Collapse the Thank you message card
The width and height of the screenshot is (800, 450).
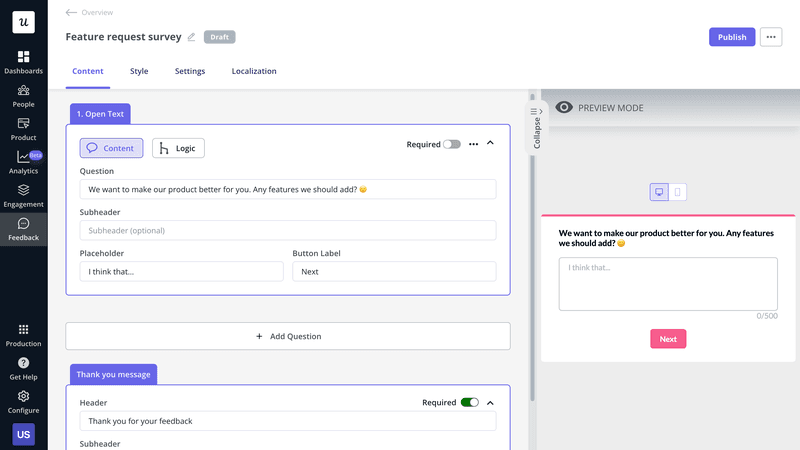(490, 403)
